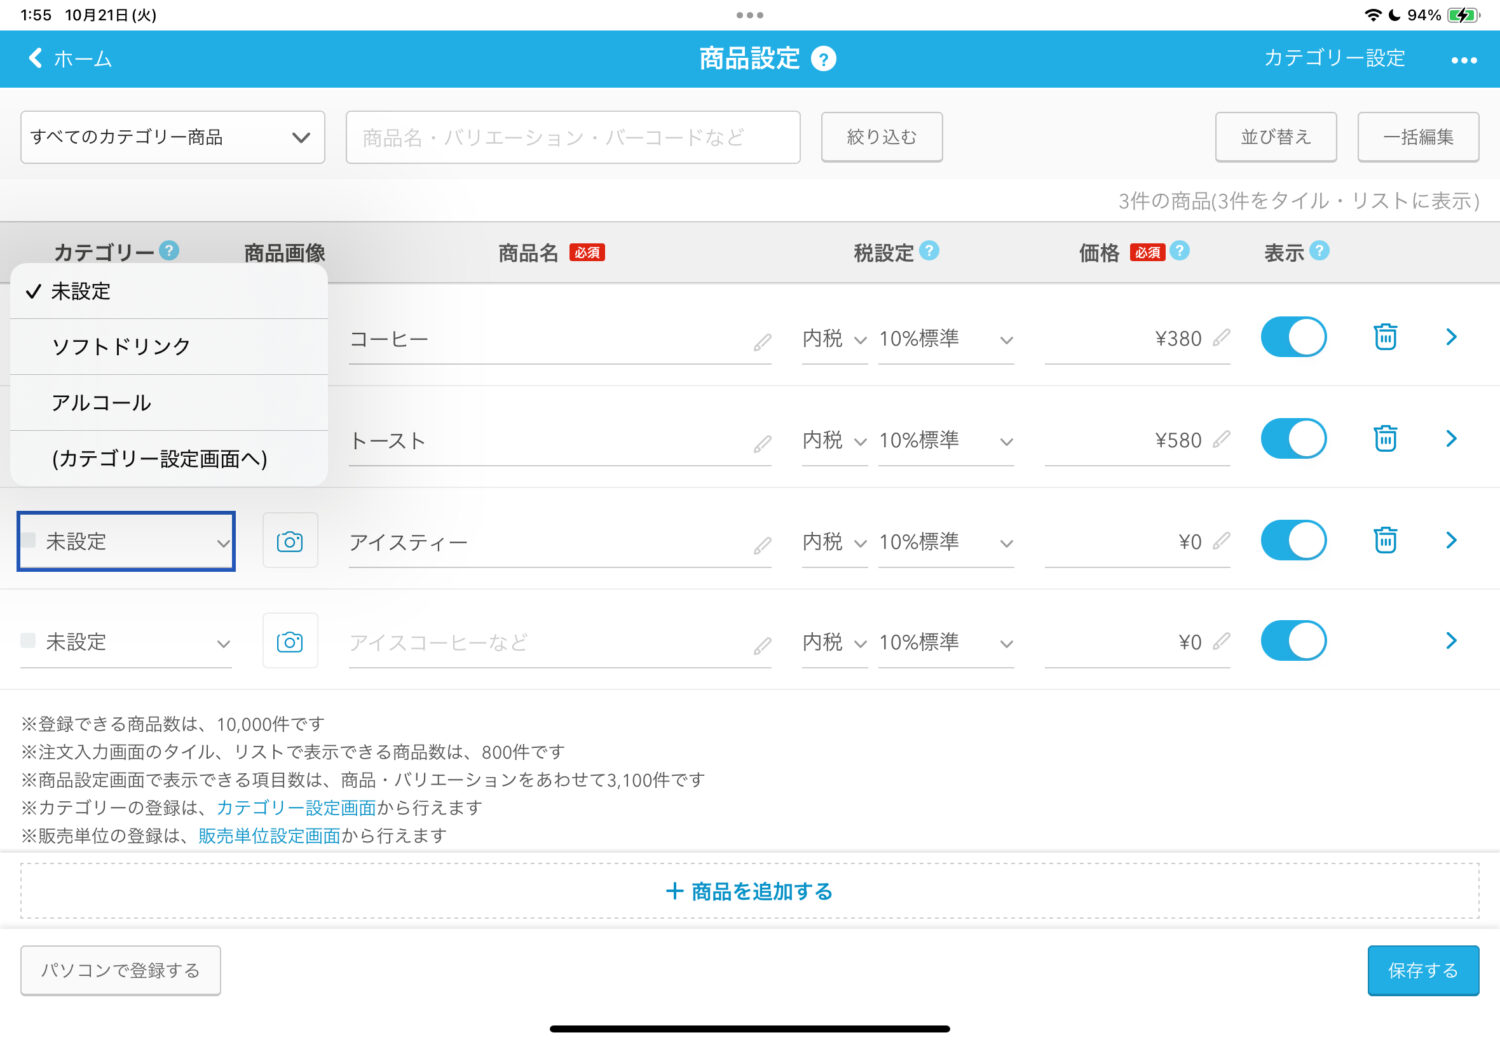Turn off display switch for トースト
Screen dimensions: 1500x1042
[x=1293, y=438]
